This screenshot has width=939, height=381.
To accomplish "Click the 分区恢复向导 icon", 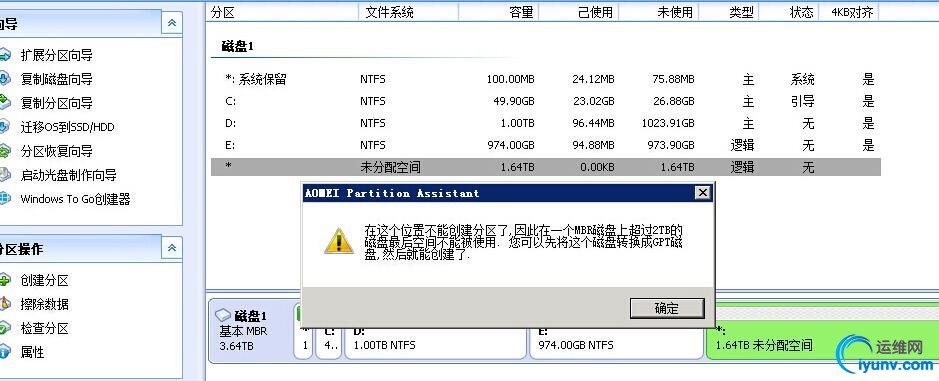I will point(5,151).
